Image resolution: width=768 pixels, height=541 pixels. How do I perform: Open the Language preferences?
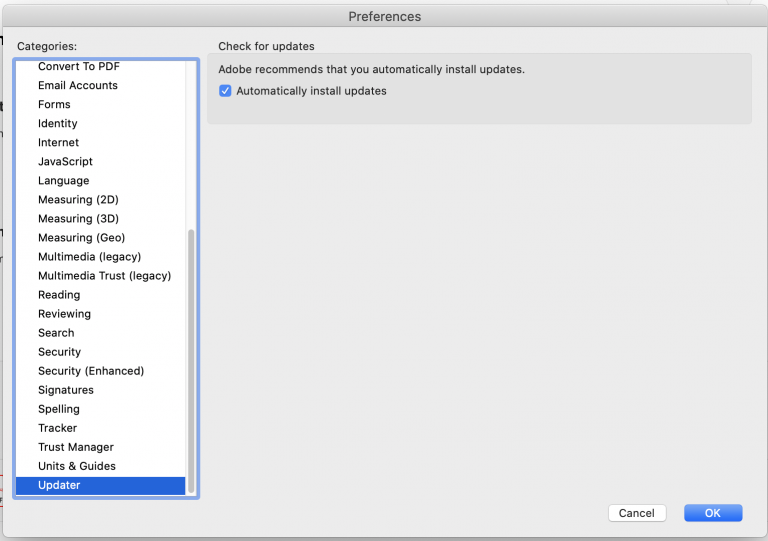[64, 181]
